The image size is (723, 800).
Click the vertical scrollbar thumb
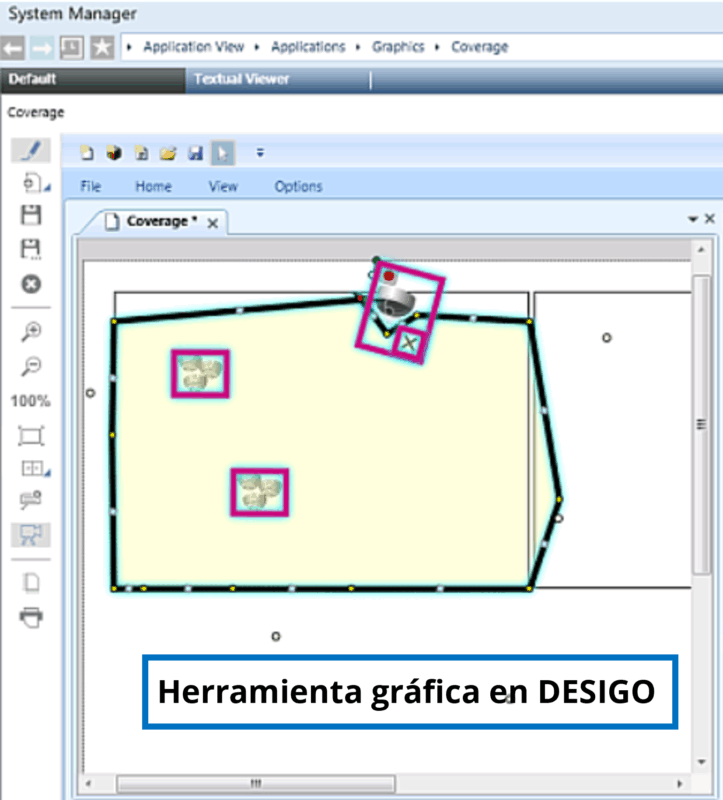click(x=701, y=423)
